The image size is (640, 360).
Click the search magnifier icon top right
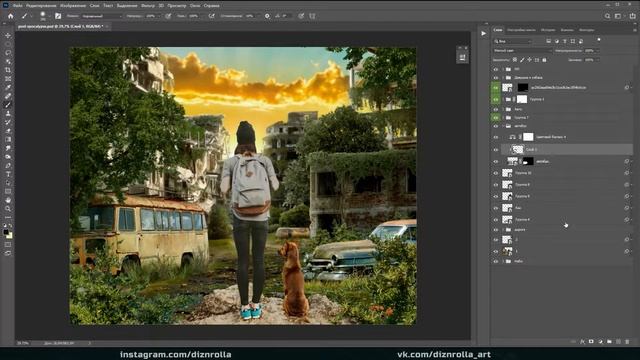607,16
